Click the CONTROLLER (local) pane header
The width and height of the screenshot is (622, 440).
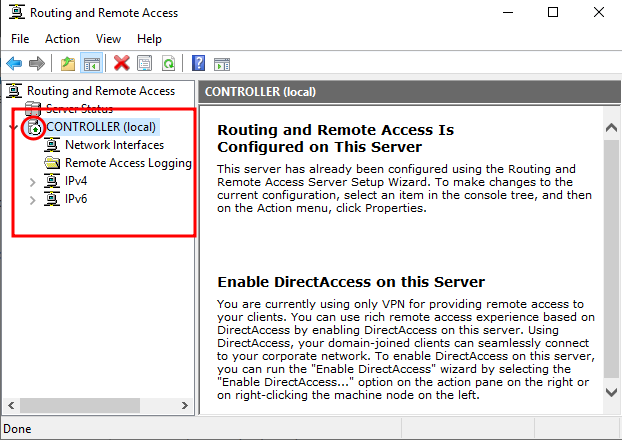(x=409, y=92)
